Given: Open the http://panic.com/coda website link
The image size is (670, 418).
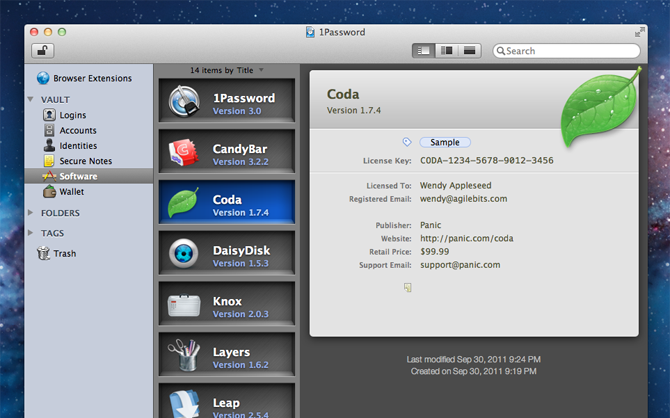Looking at the screenshot, I should click(x=467, y=238).
